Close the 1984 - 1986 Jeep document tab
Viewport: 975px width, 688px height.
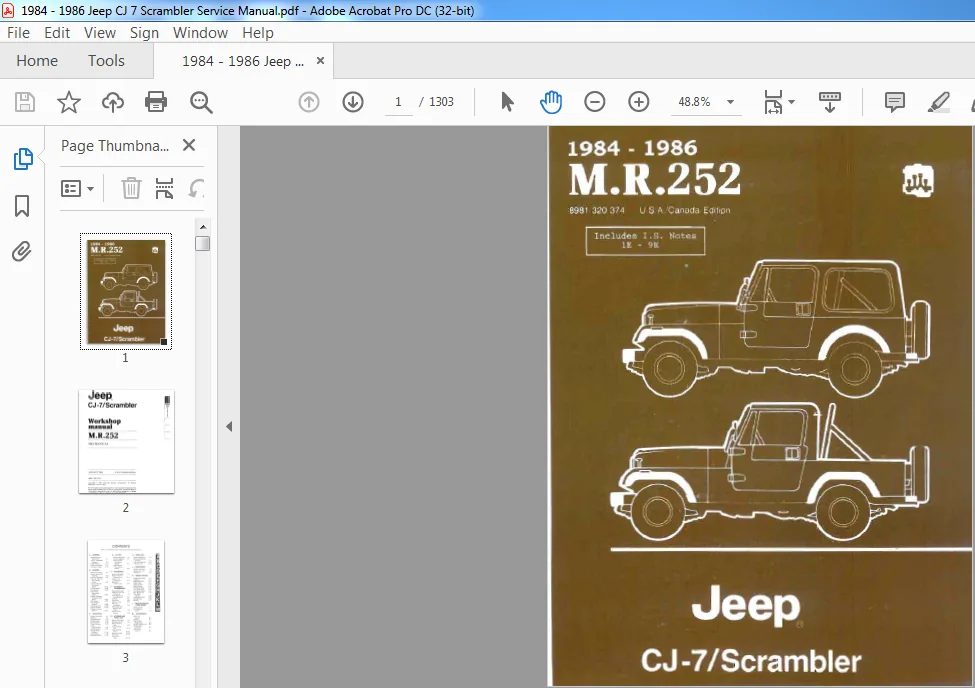320,60
